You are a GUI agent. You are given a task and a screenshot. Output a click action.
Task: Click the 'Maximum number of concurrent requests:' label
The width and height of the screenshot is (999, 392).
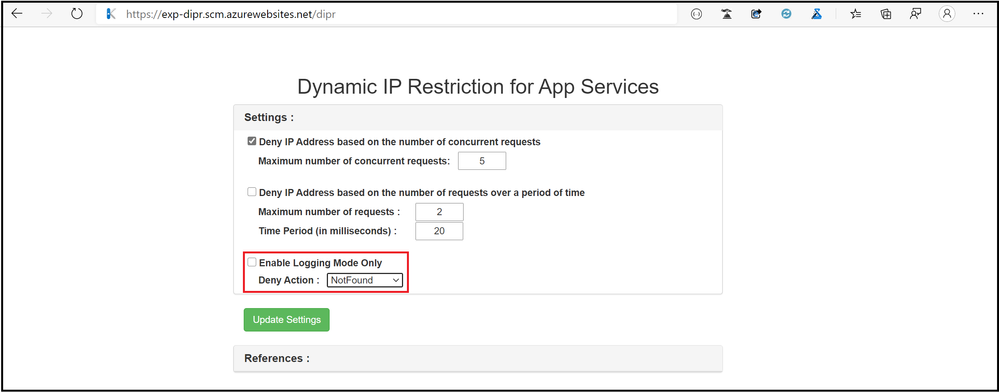coord(354,161)
